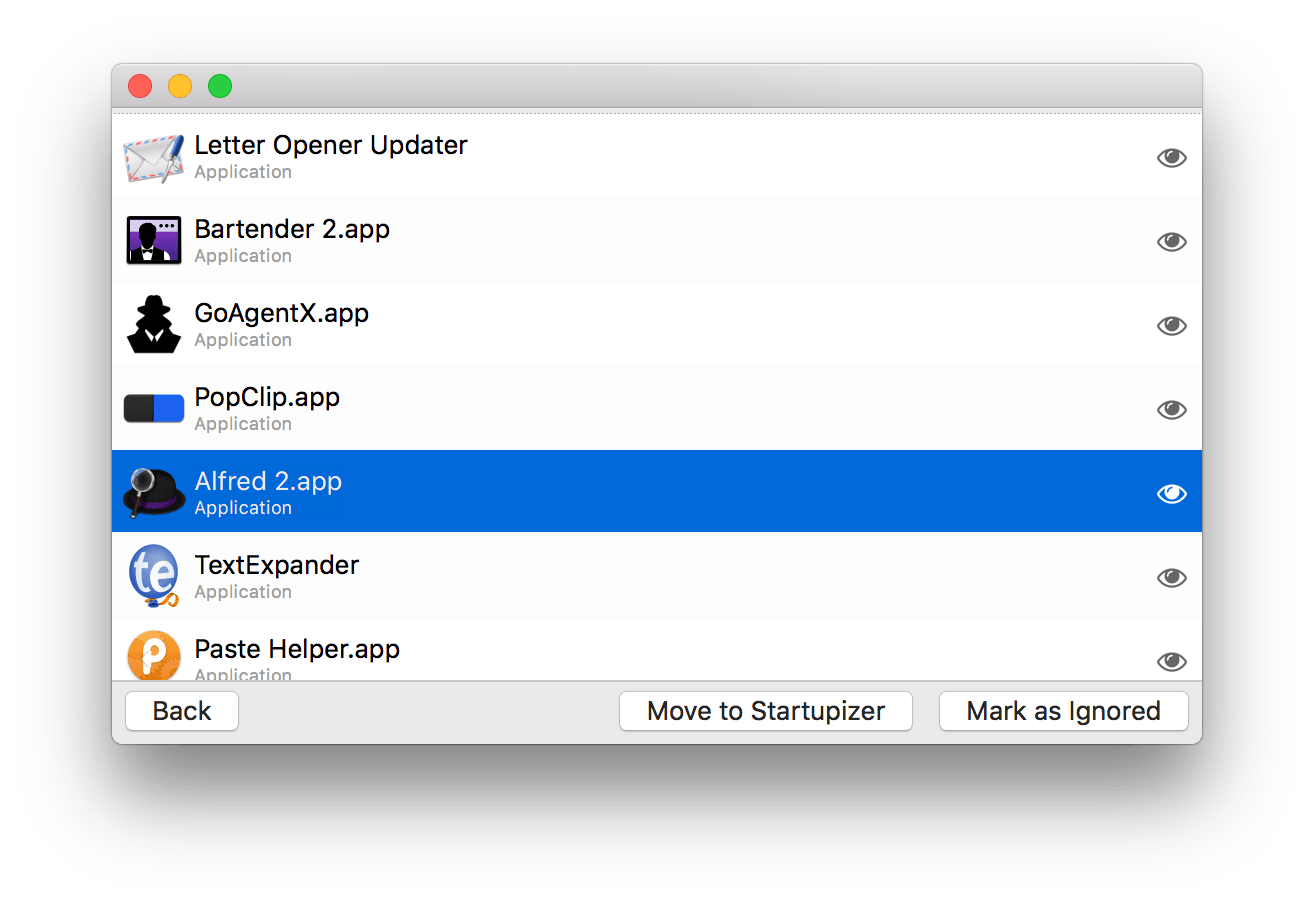Click the PopClip.app switch icon
Screen dimensions: 1314x904
[x=154, y=408]
